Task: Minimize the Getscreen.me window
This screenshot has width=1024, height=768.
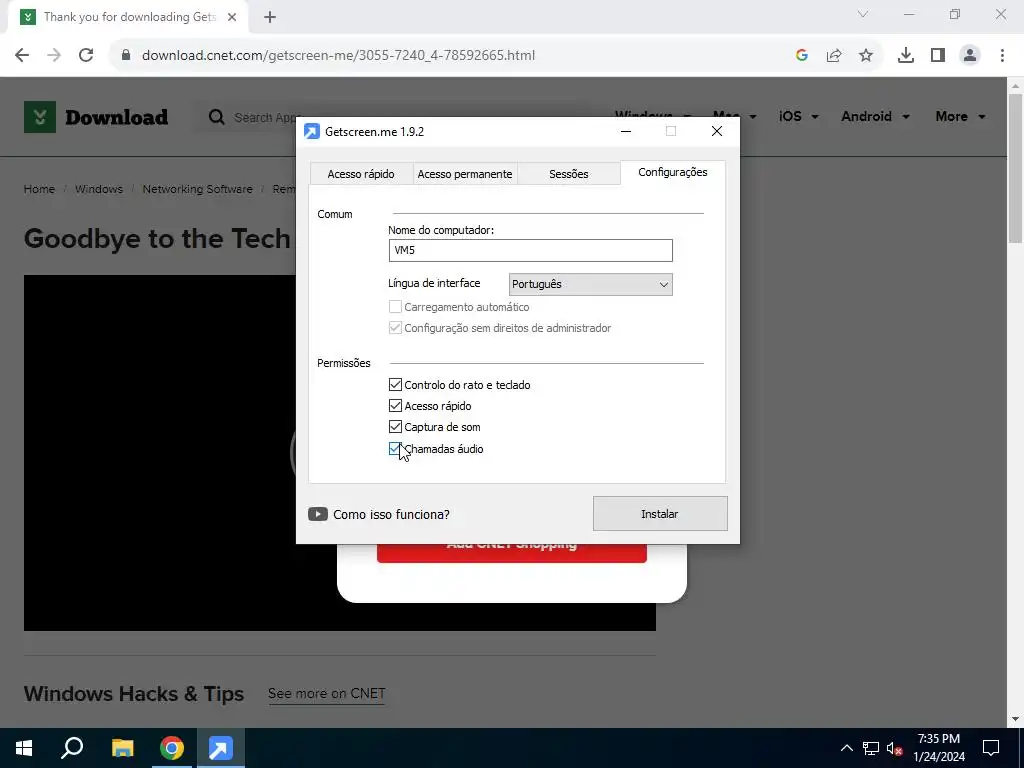Action: (x=626, y=131)
